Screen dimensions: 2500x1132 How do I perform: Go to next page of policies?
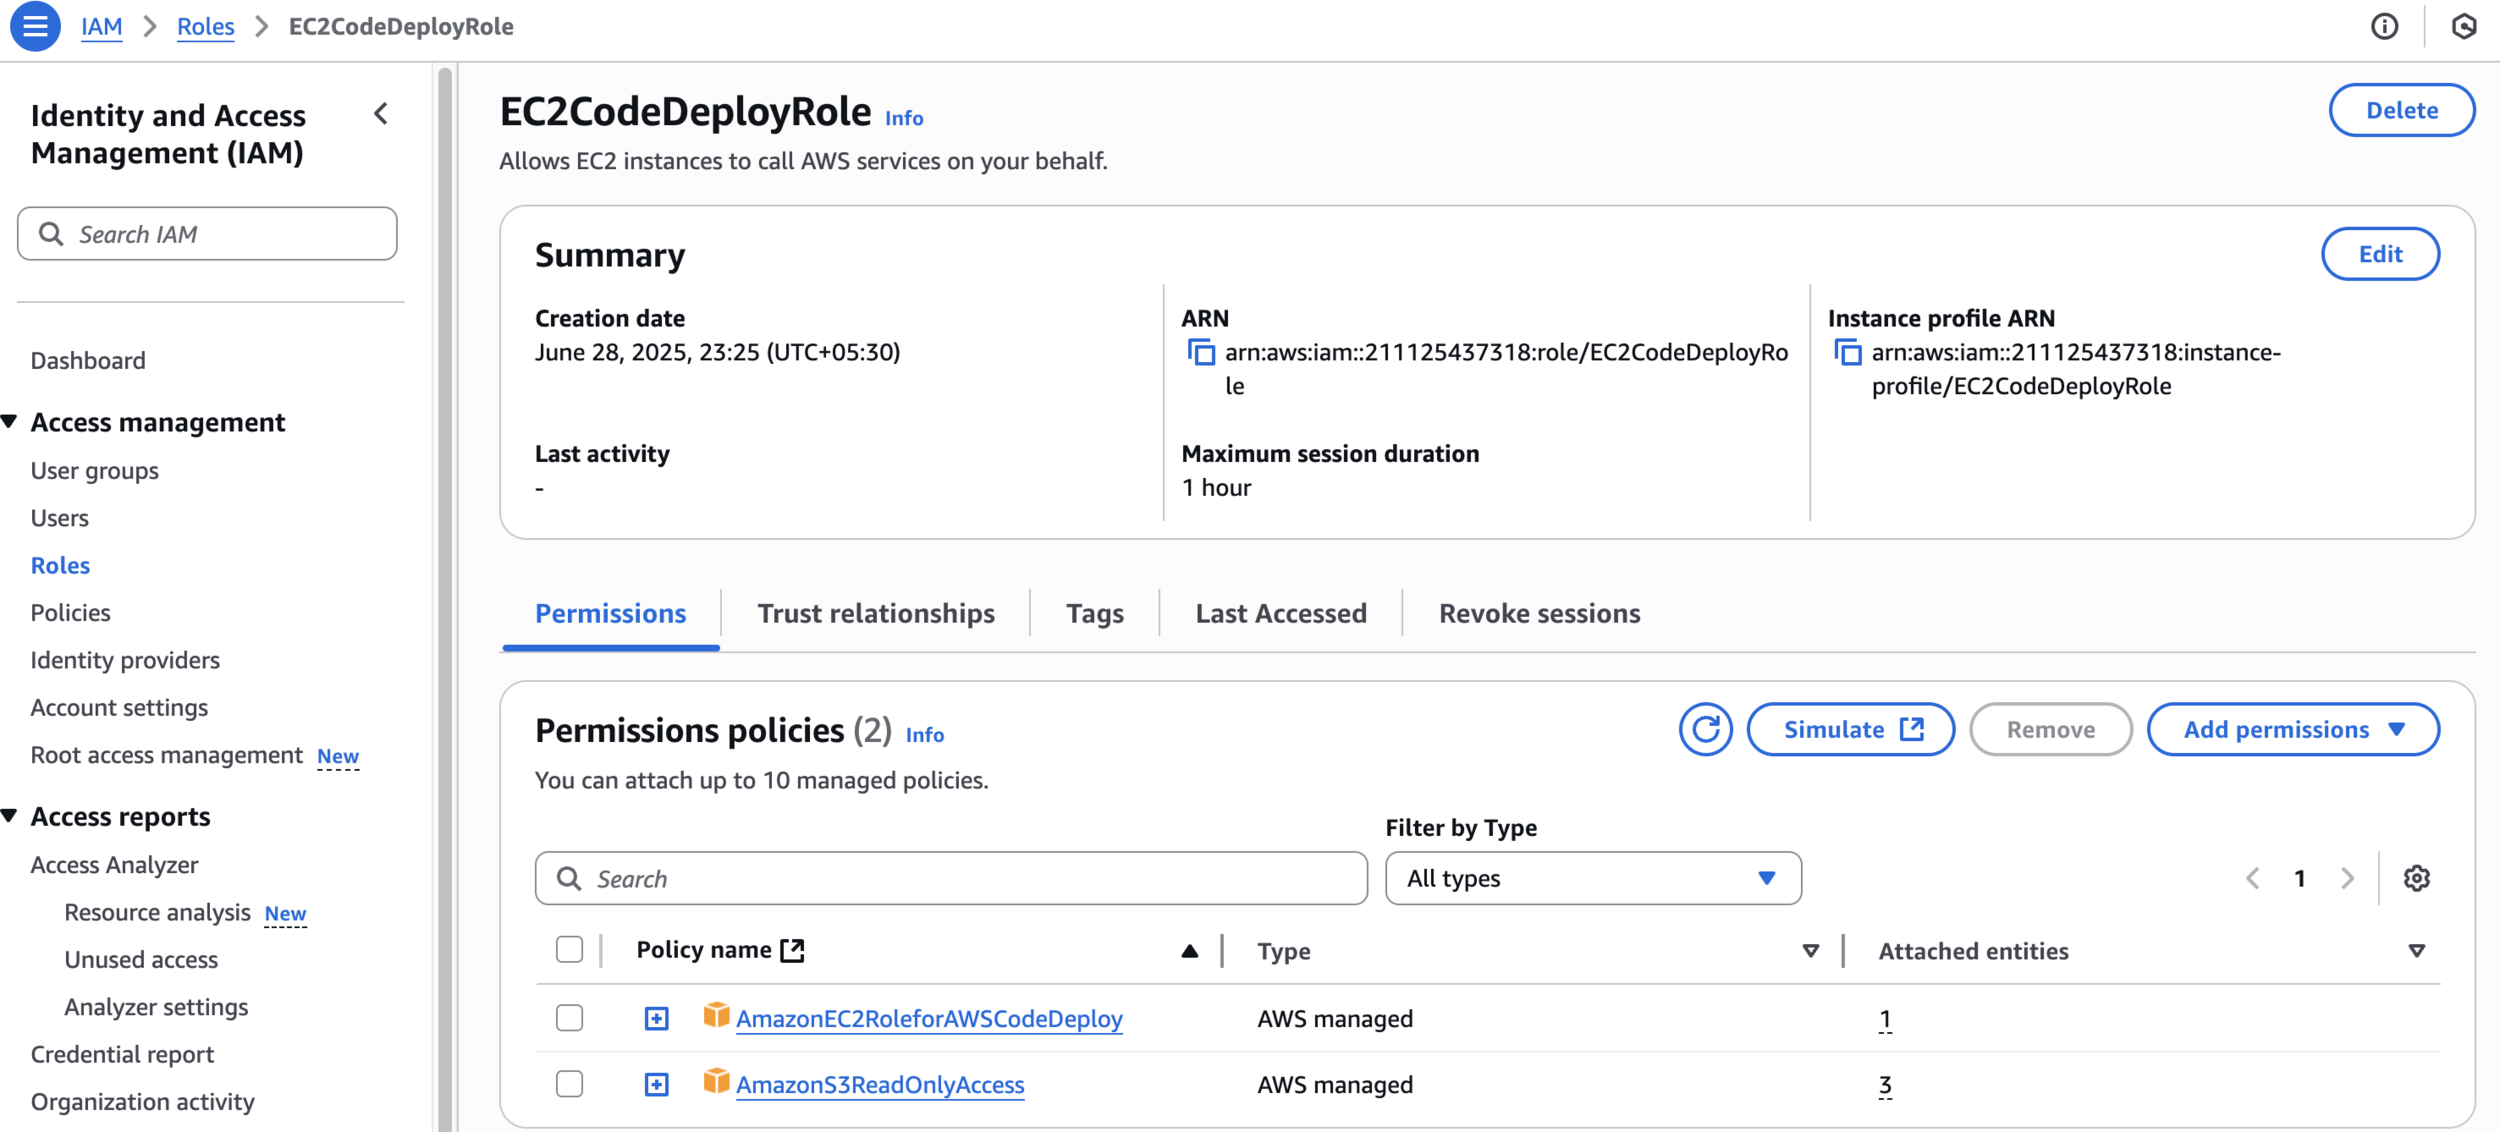click(x=2347, y=878)
